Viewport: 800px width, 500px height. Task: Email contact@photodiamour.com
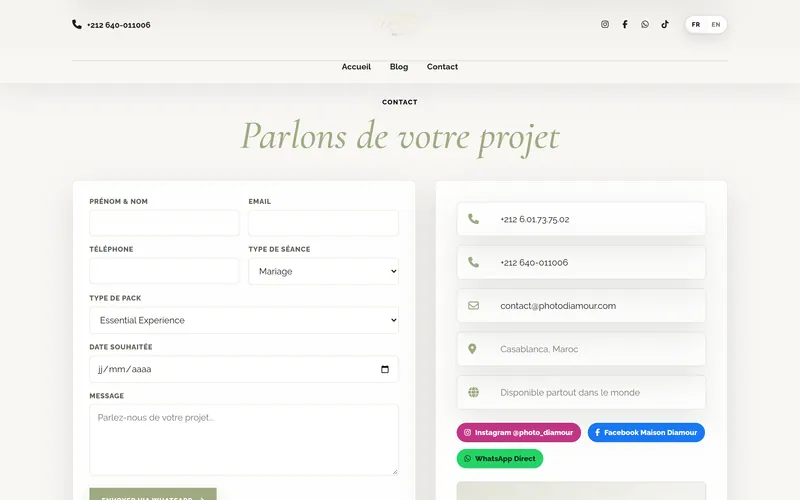[558, 306]
